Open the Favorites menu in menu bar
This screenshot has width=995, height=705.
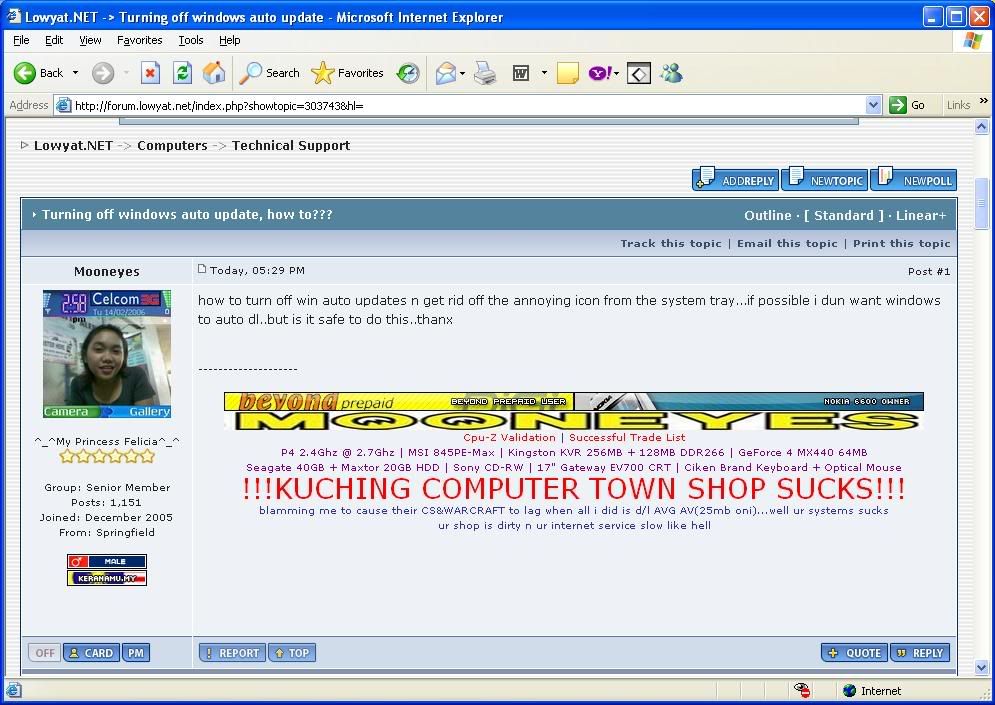click(x=139, y=40)
